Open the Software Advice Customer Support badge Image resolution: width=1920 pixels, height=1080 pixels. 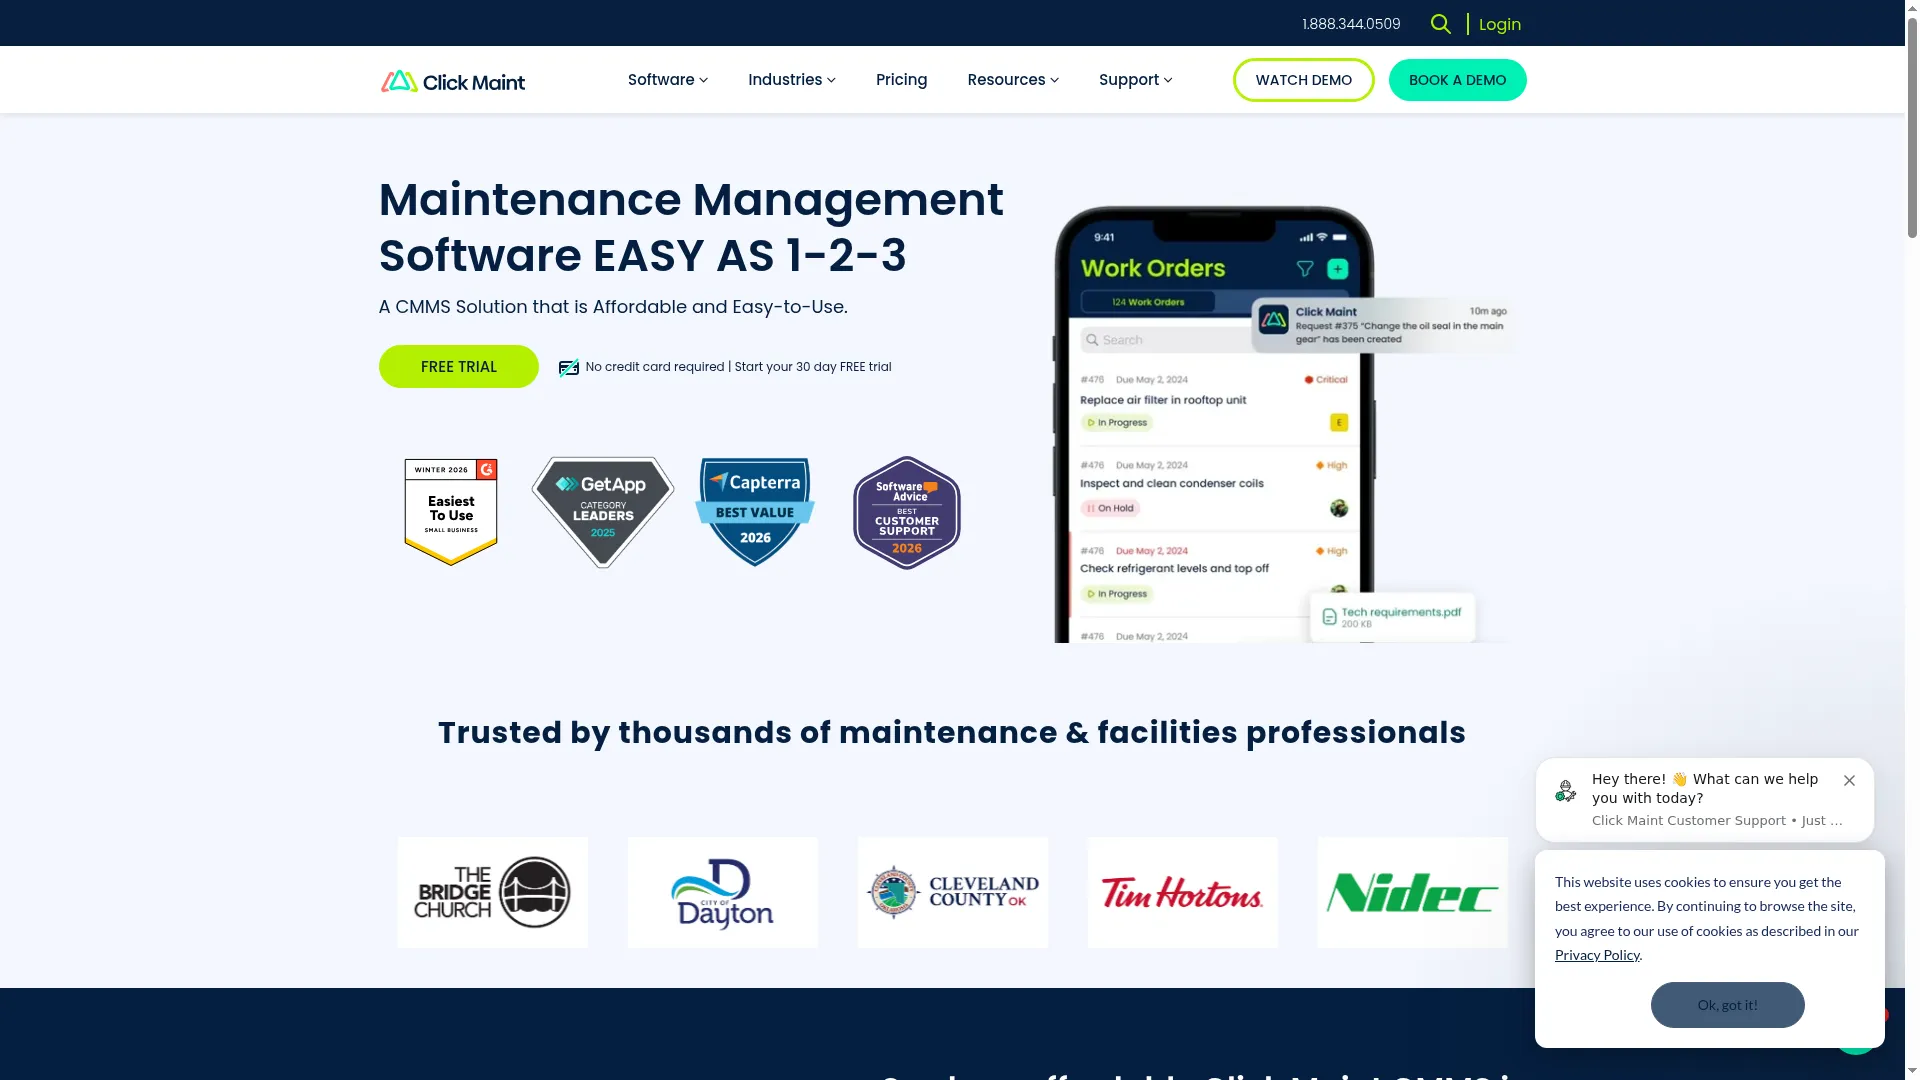point(907,513)
